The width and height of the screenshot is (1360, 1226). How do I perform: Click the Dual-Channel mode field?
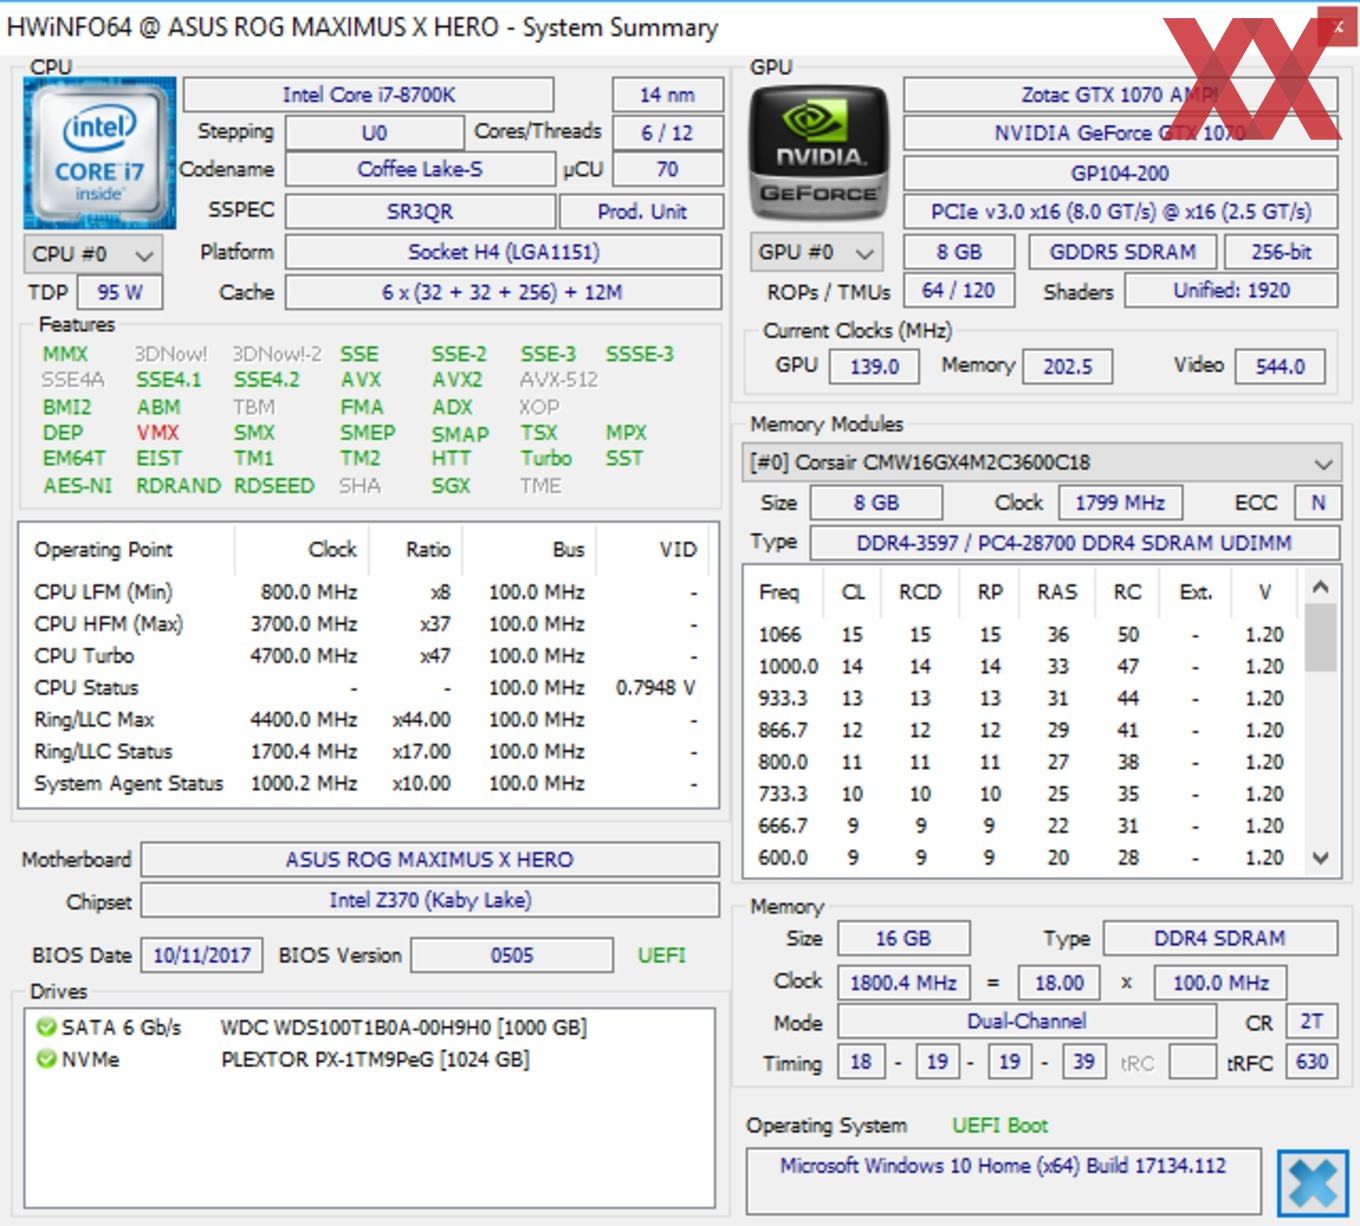(1026, 1021)
